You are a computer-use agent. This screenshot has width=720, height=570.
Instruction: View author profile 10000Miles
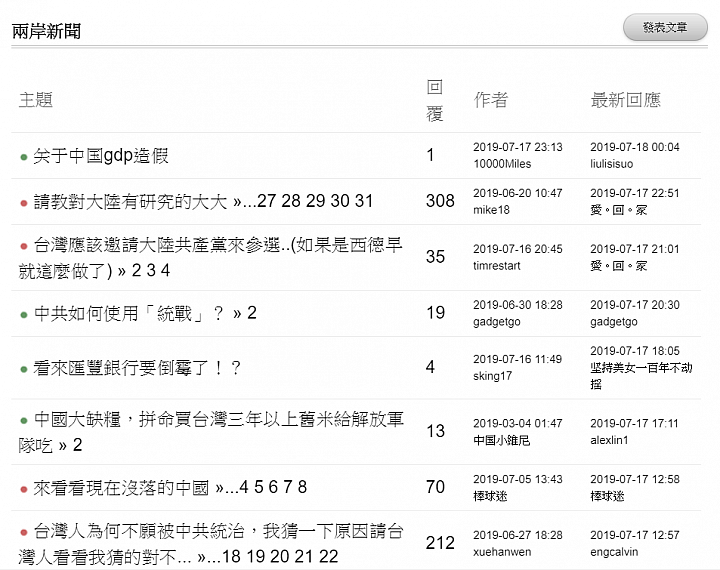pos(502,164)
